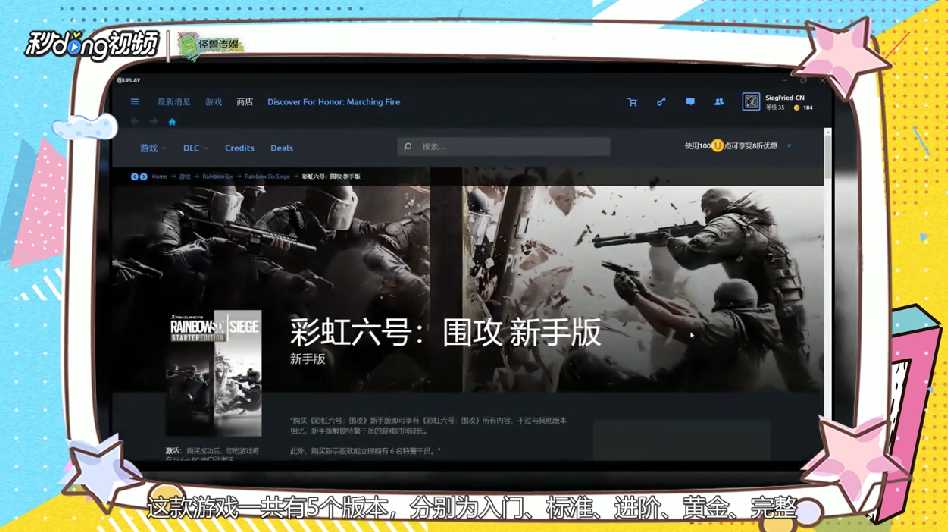Click the breadcrumb forward circle arrow
This screenshot has width=948, height=532.
[143, 177]
